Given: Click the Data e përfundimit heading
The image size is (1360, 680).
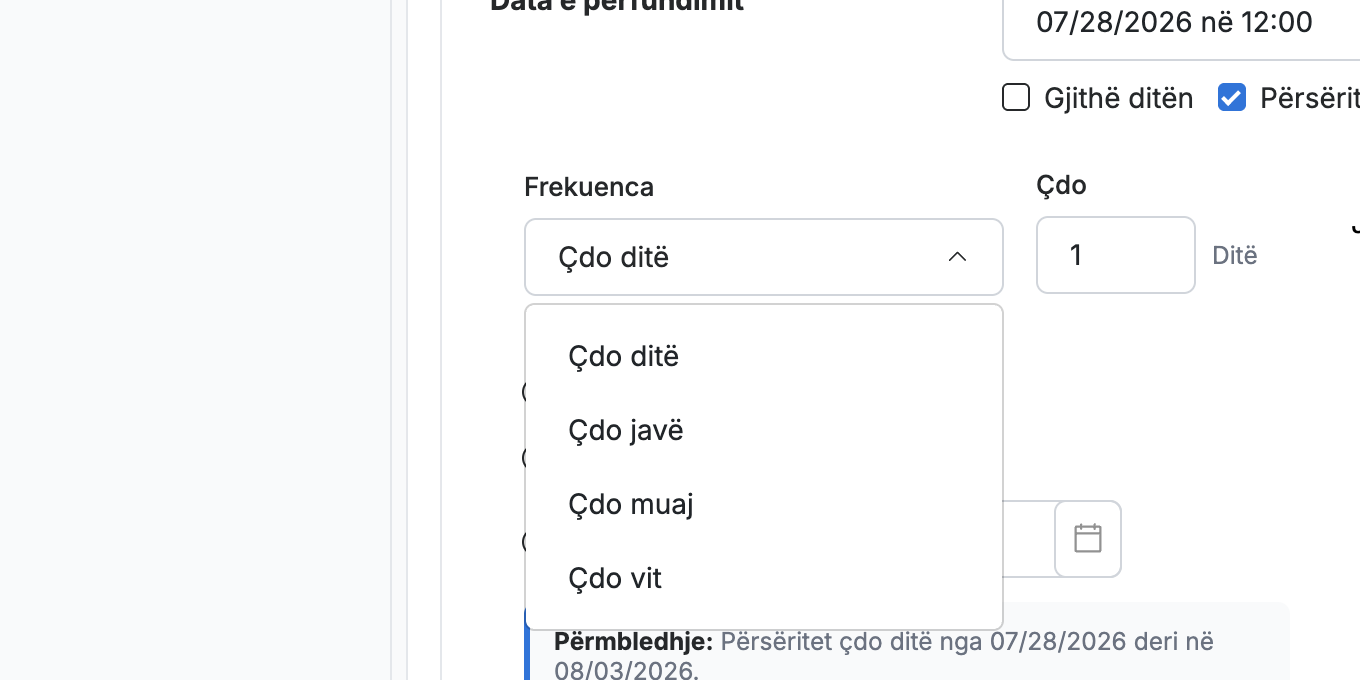Looking at the screenshot, I should (x=617, y=5).
